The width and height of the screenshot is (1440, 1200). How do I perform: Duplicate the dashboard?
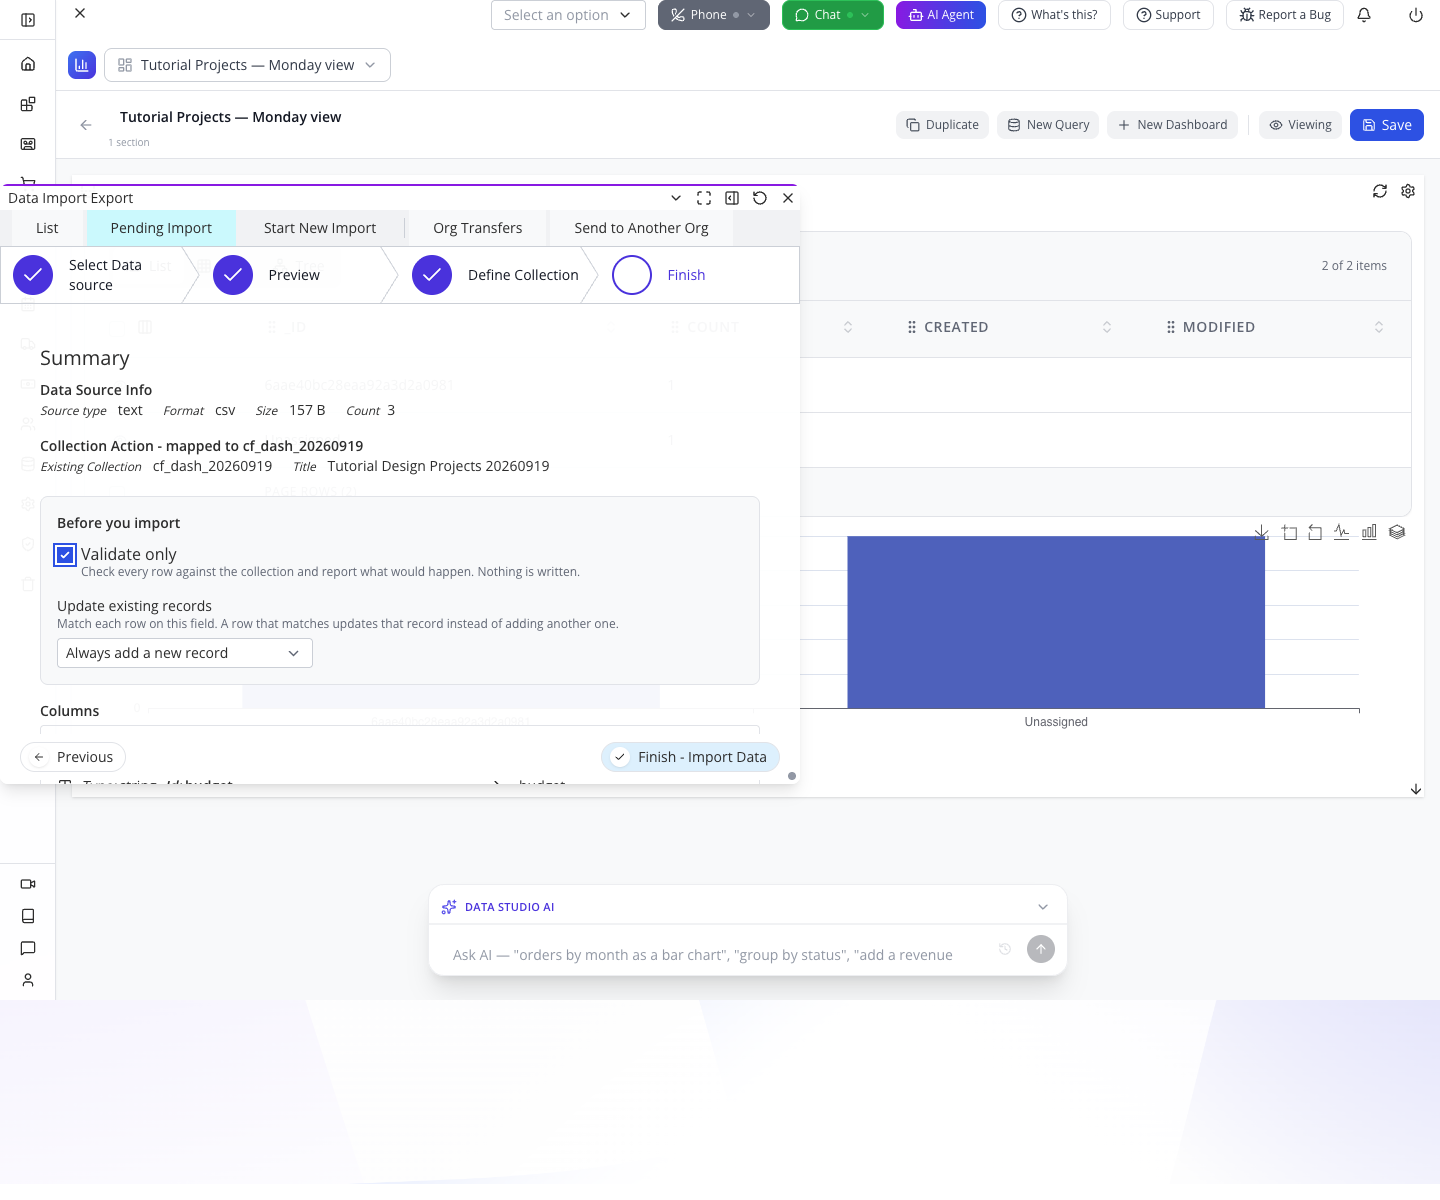pos(942,125)
